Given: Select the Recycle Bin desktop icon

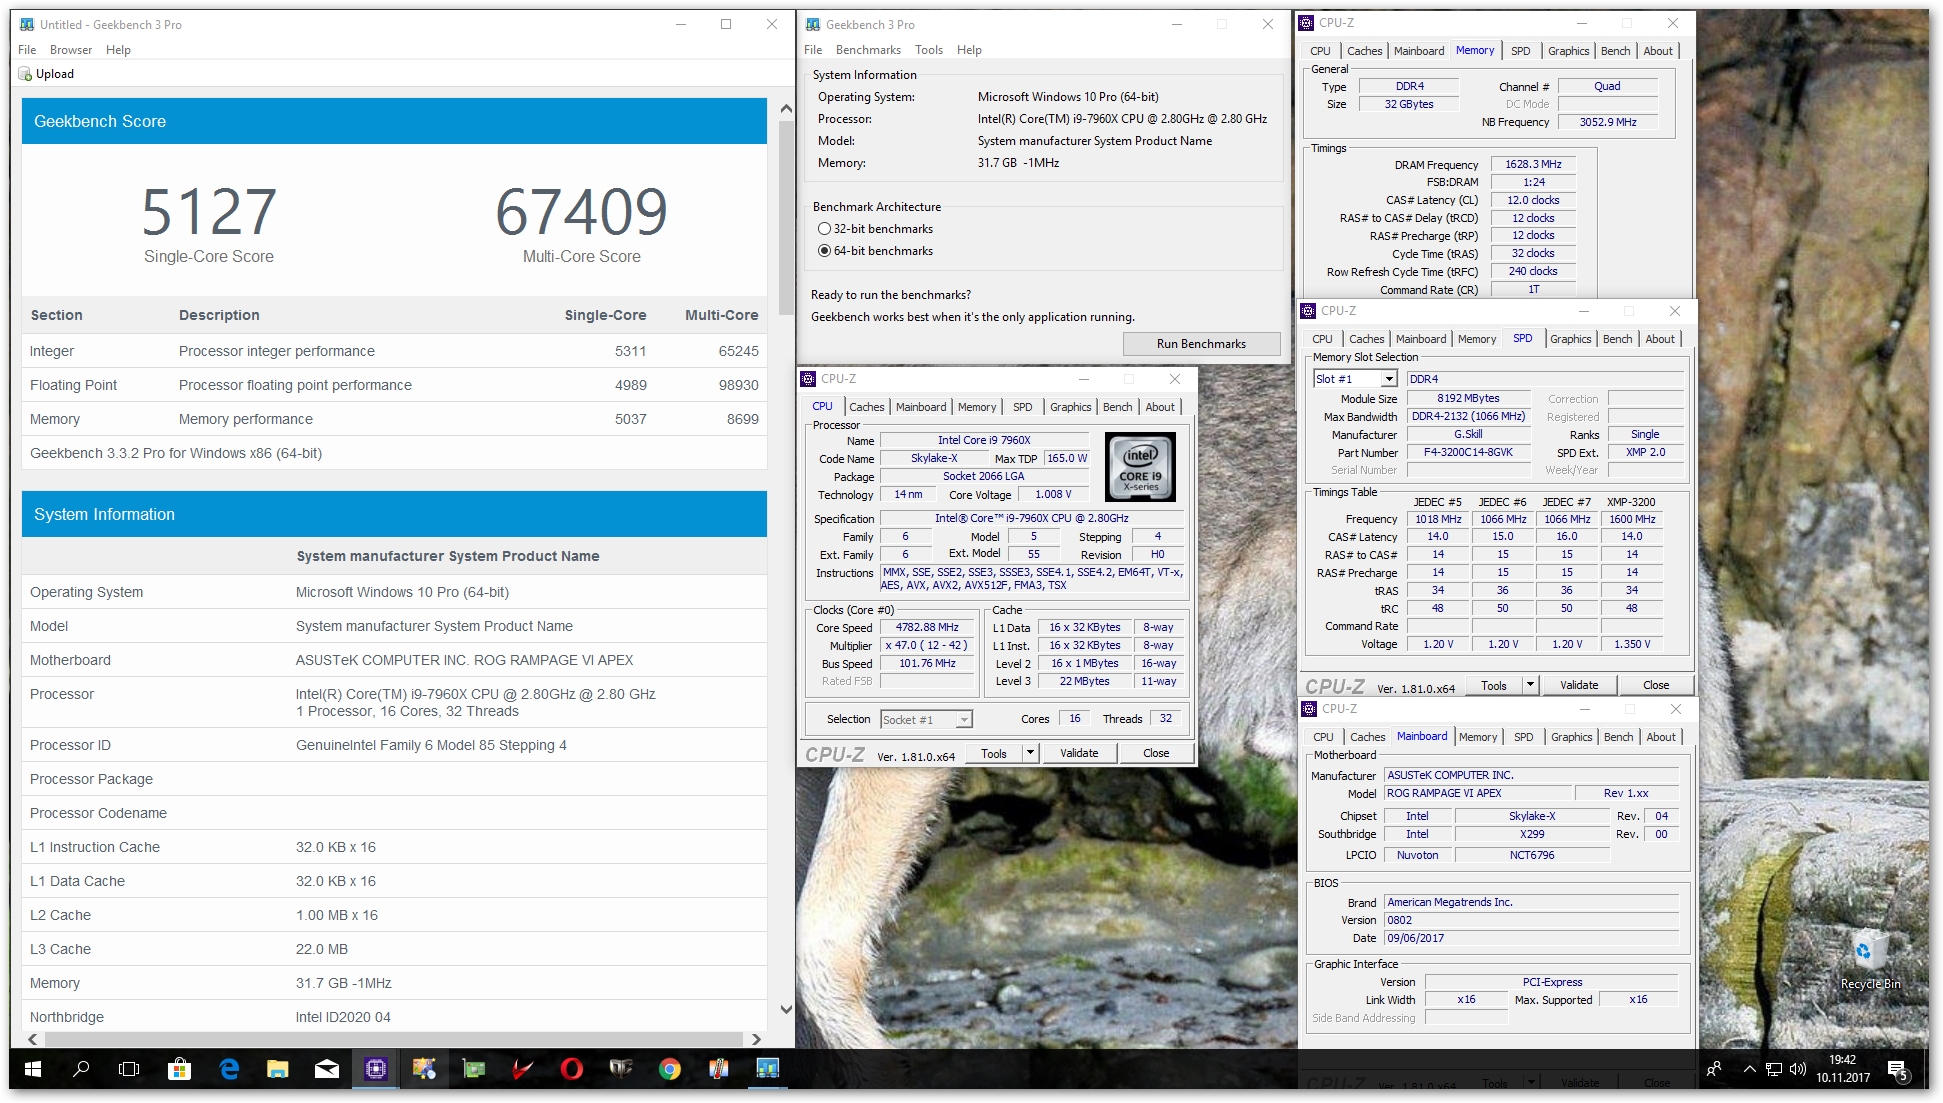Looking at the screenshot, I should (1870, 958).
